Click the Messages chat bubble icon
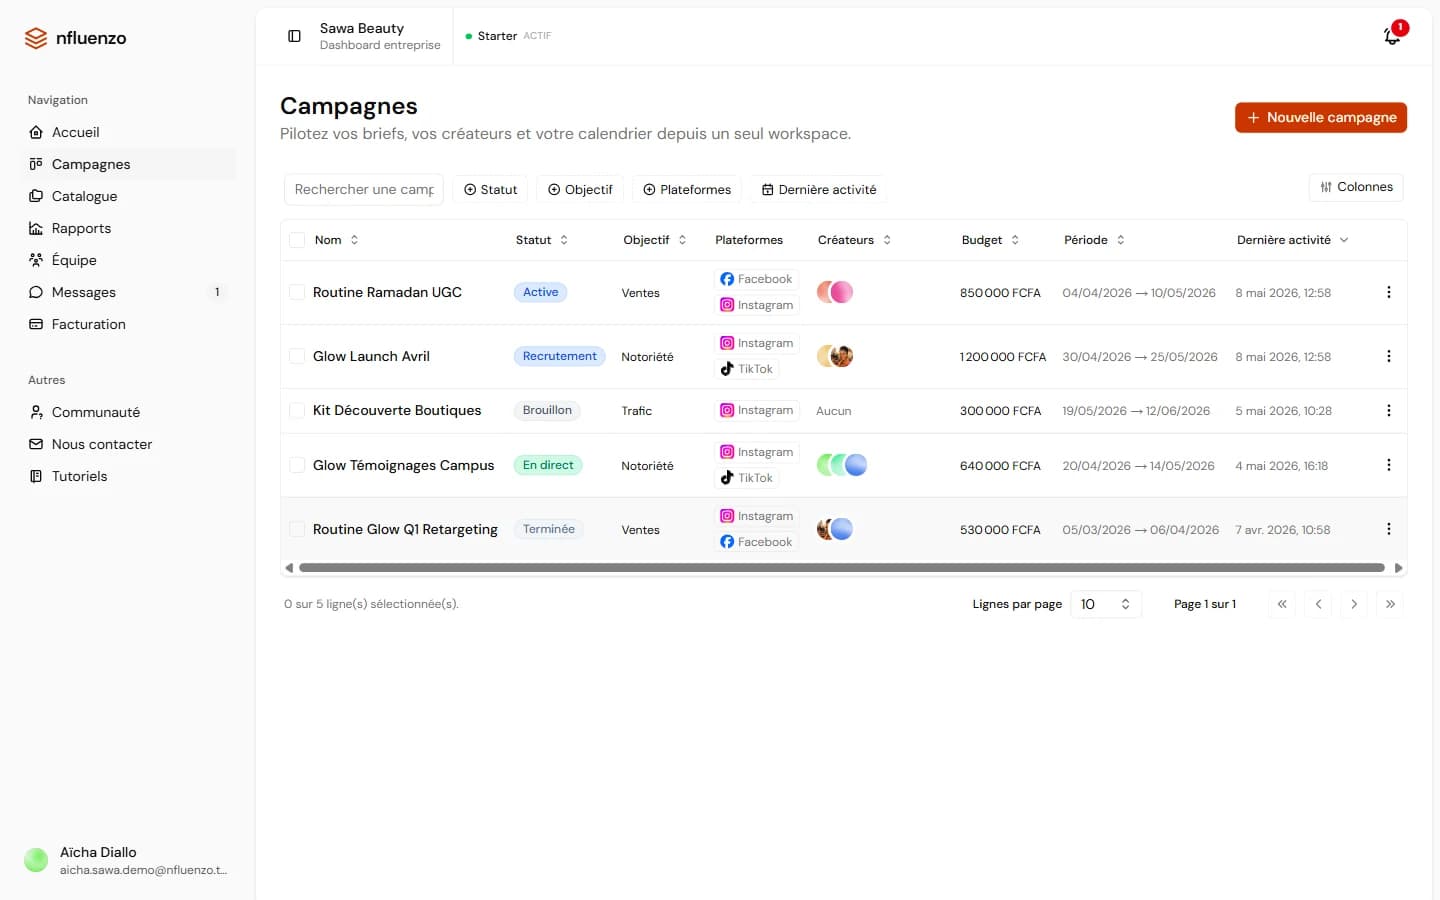This screenshot has width=1440, height=900. [36, 292]
